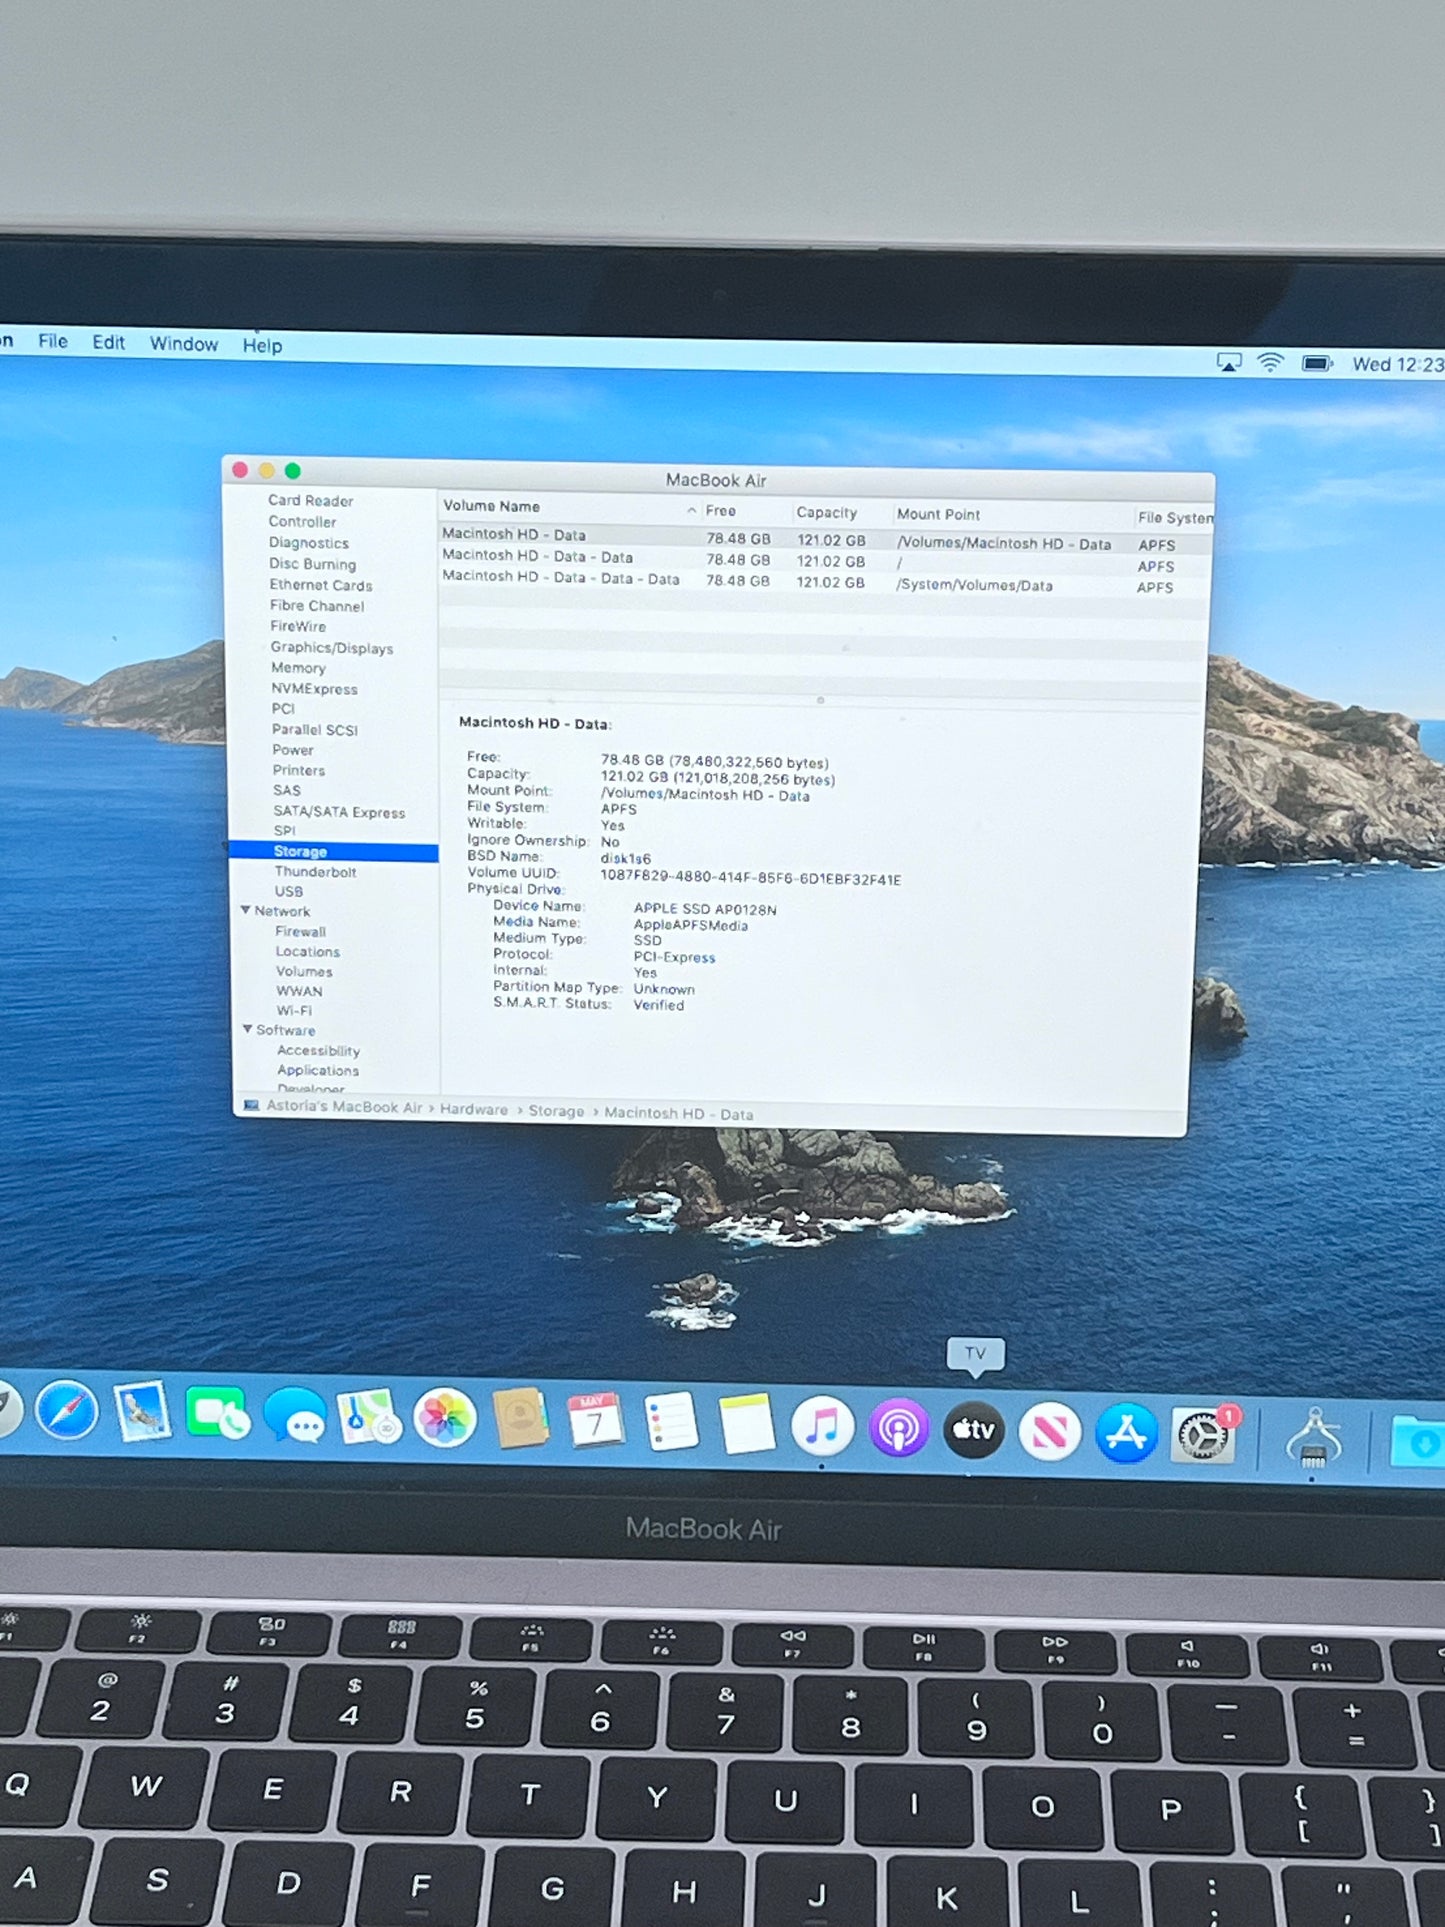Open the Edit menu
Viewport: 1445px width, 1927px height.
tap(108, 342)
